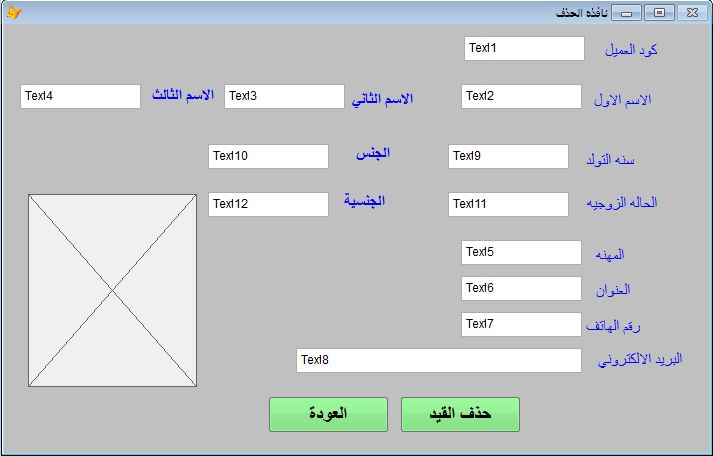Click the Text8 email field
Image resolution: width=713 pixels, height=456 pixels.
tap(439, 361)
